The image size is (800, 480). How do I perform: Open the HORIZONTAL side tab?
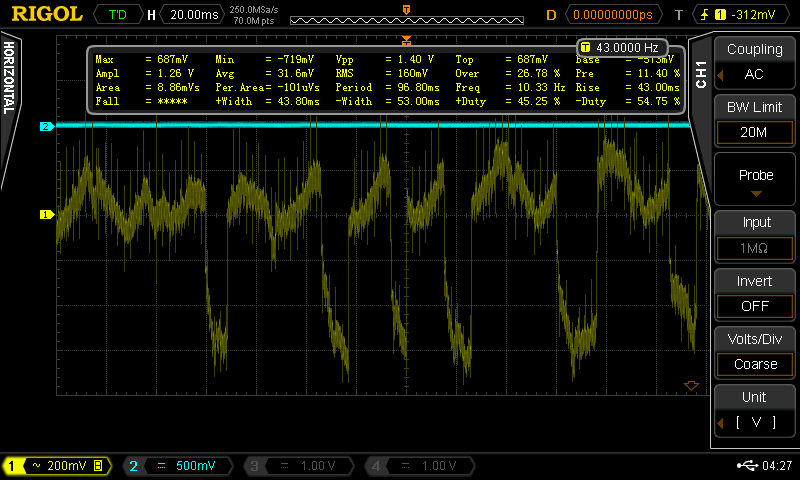[9, 78]
